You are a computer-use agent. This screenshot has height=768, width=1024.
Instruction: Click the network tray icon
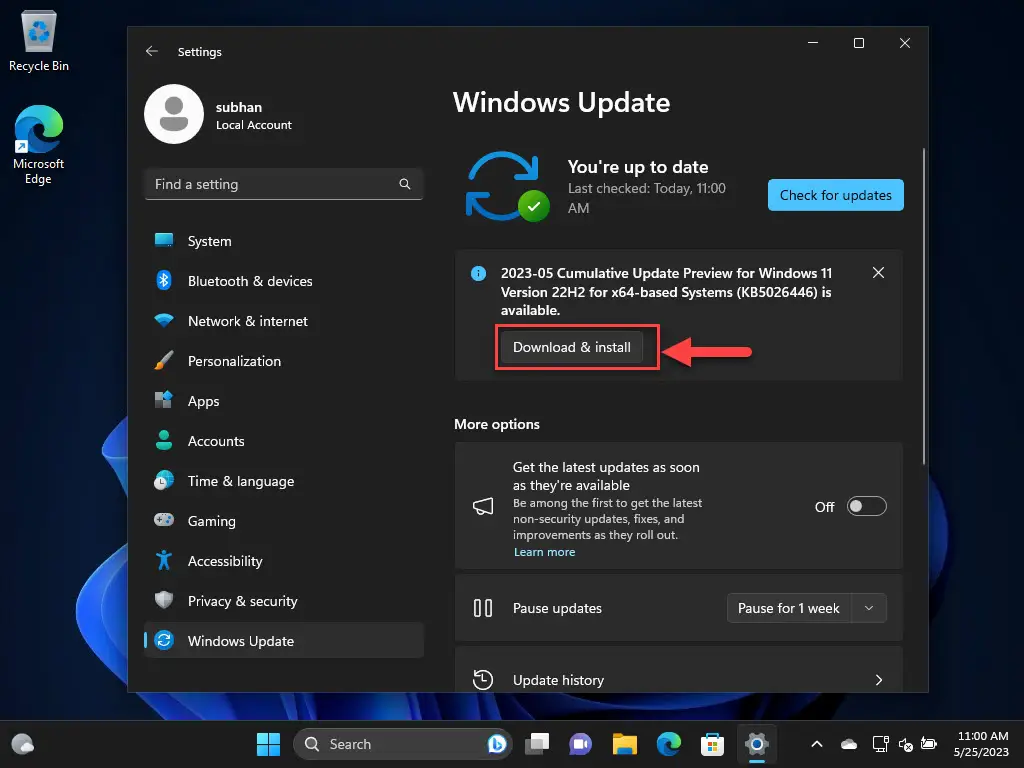click(880, 744)
